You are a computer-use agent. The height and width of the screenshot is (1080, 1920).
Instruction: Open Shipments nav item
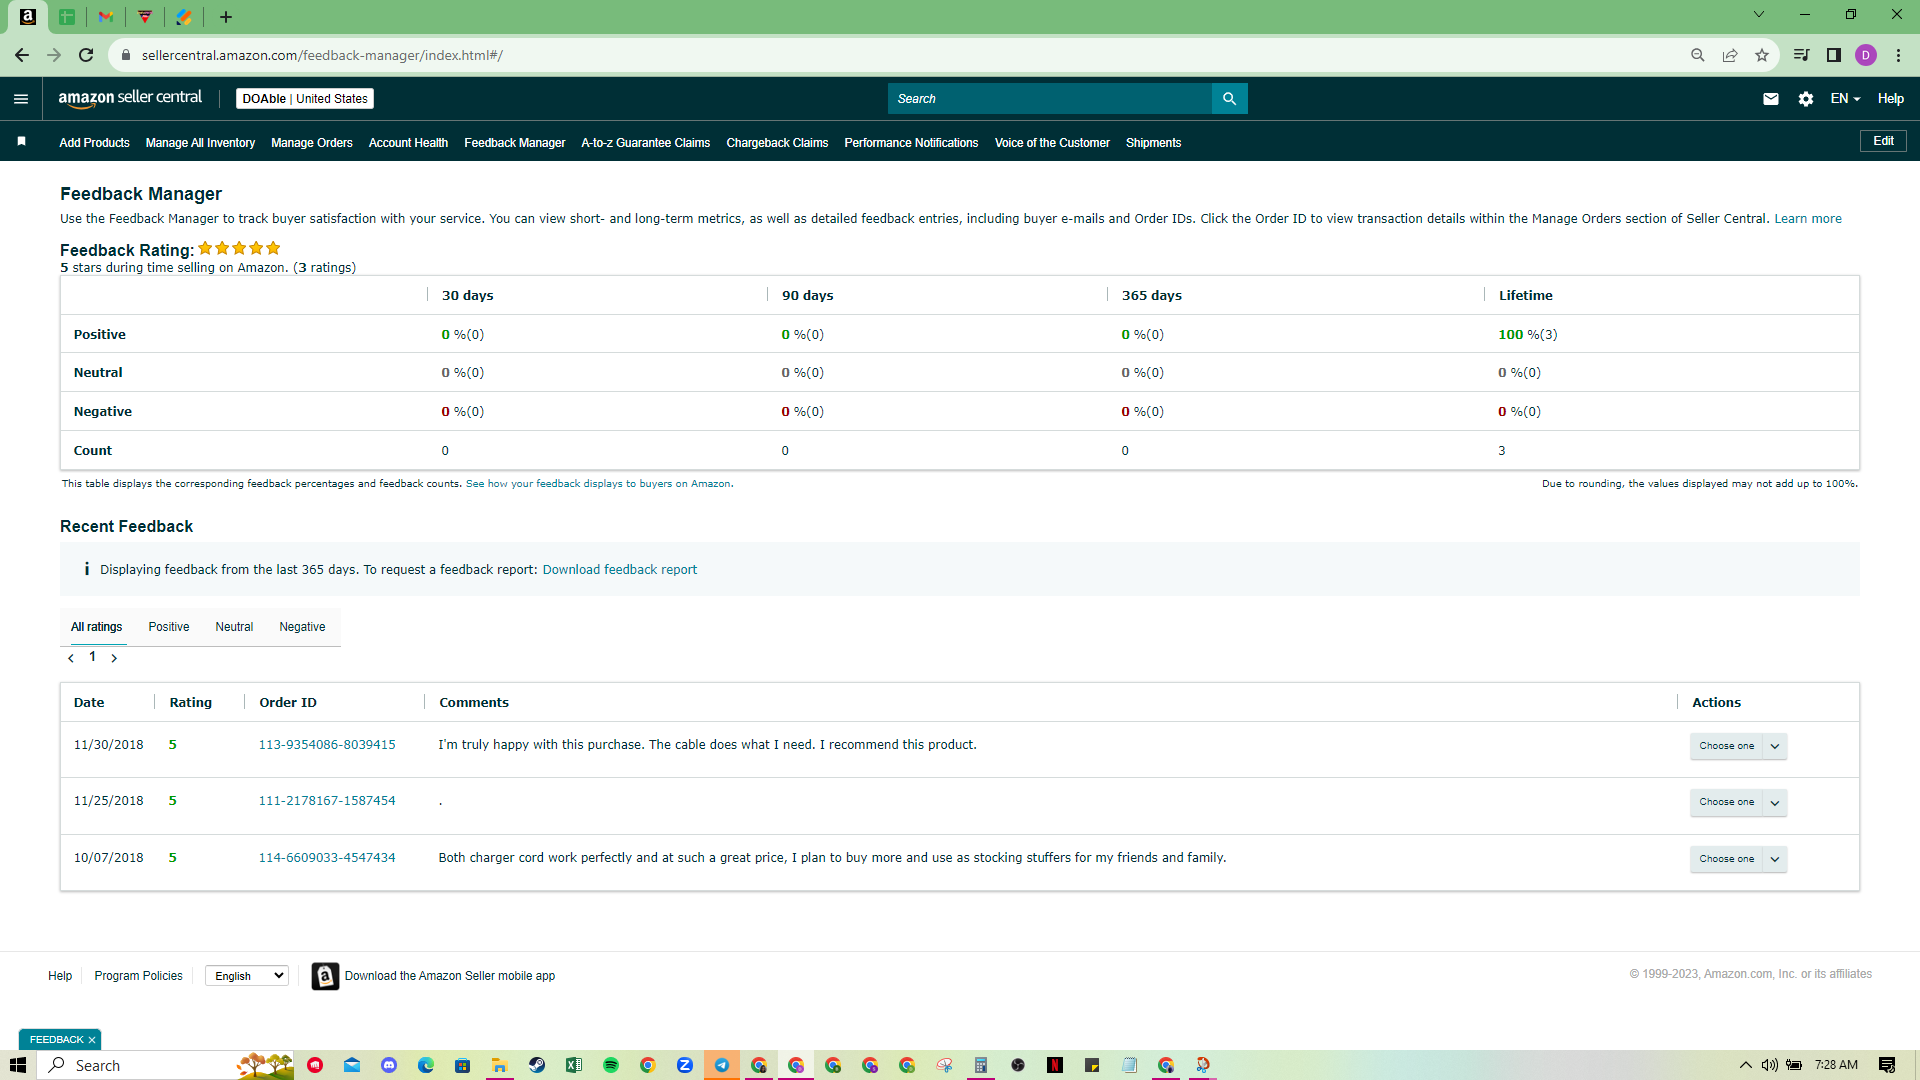(1153, 143)
